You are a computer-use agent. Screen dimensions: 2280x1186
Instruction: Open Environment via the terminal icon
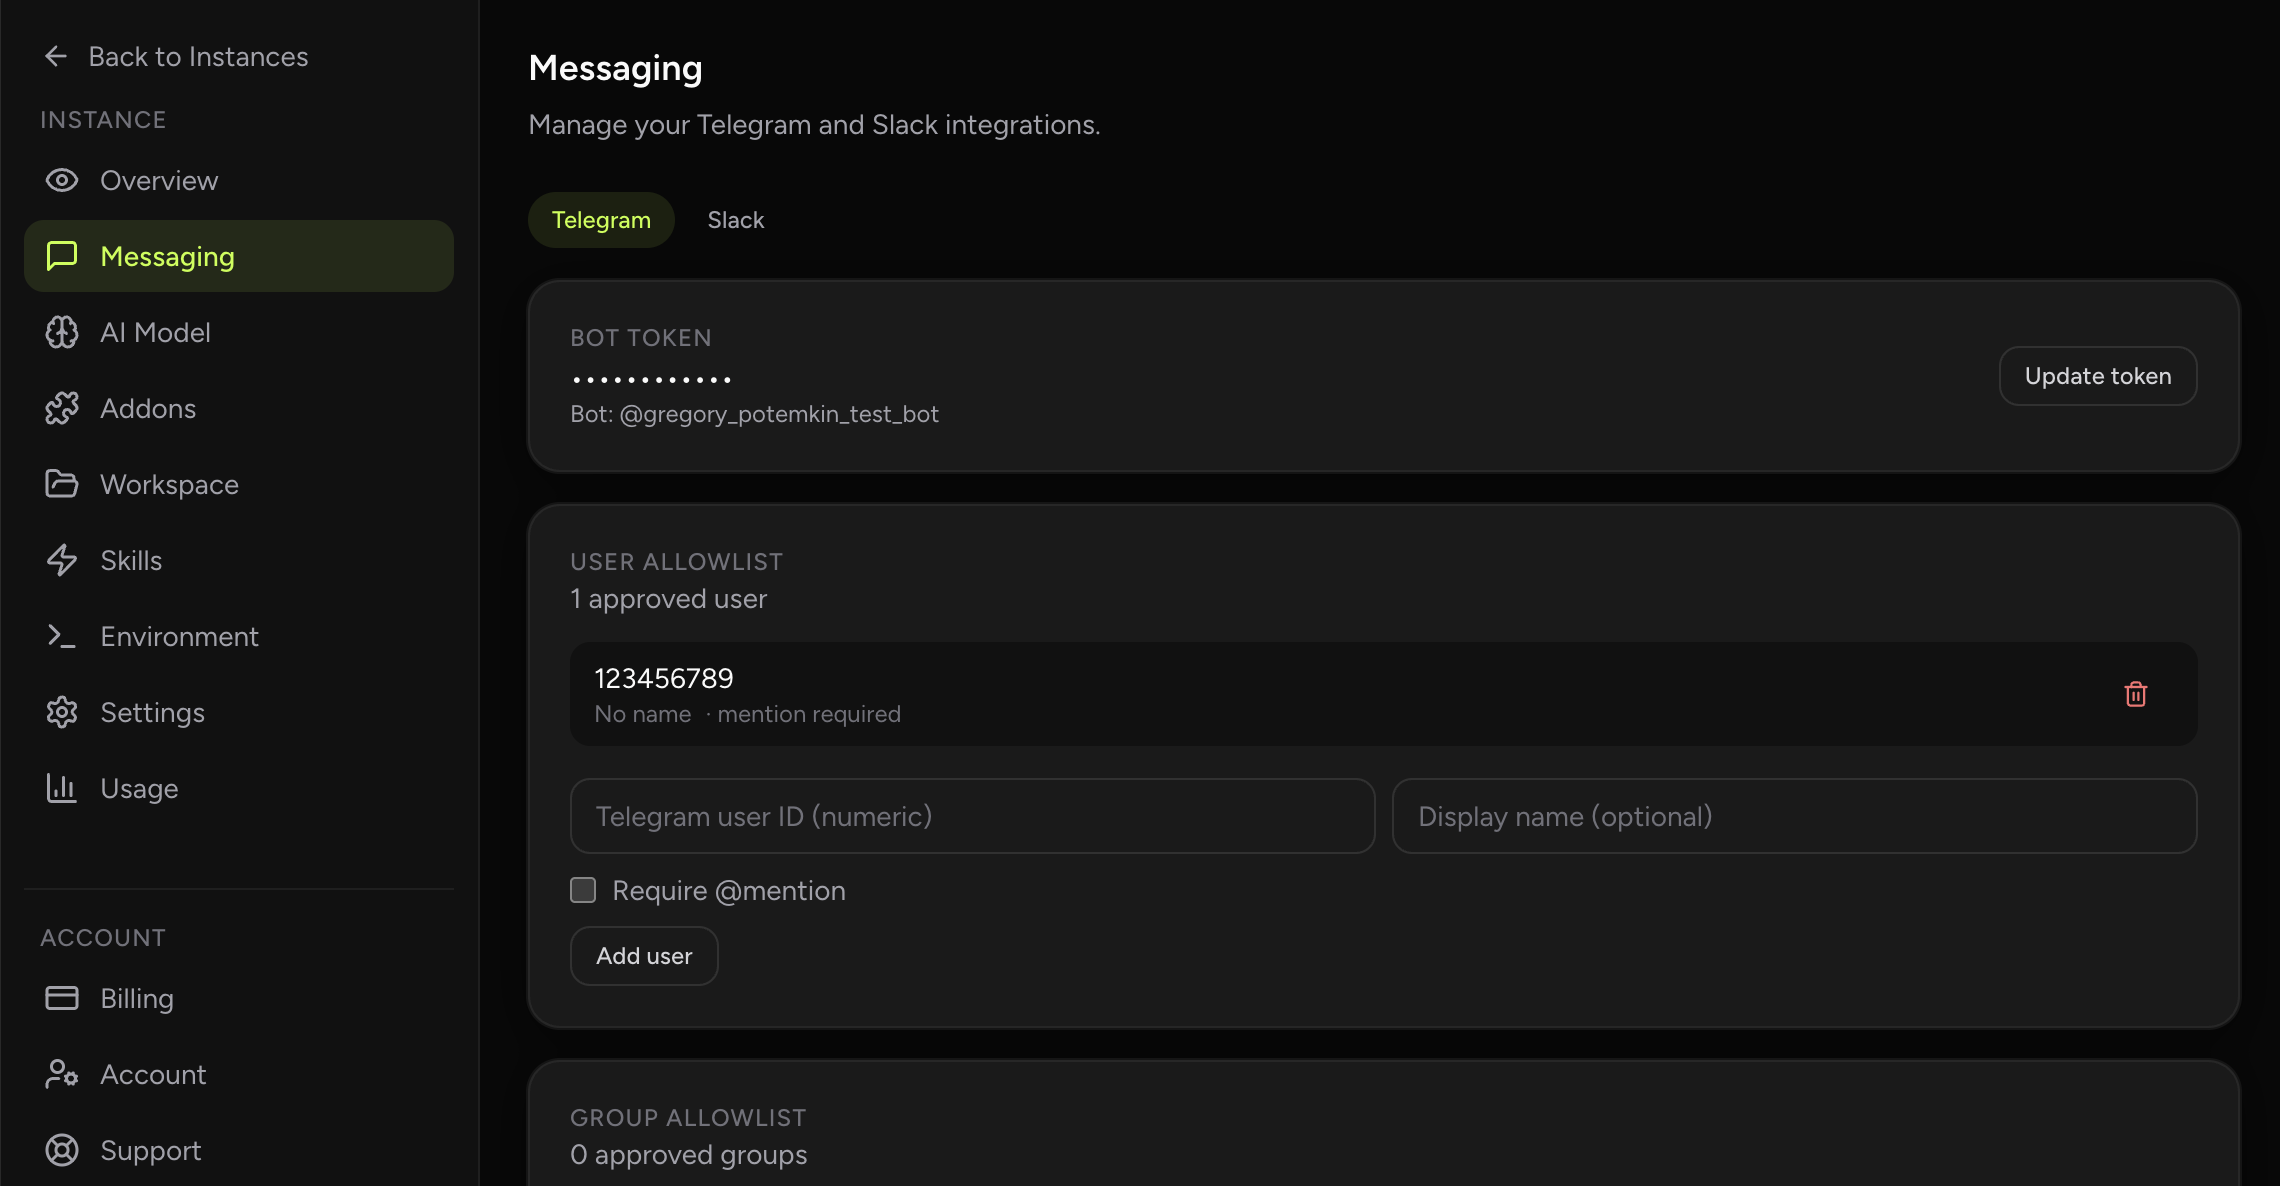tap(62, 636)
